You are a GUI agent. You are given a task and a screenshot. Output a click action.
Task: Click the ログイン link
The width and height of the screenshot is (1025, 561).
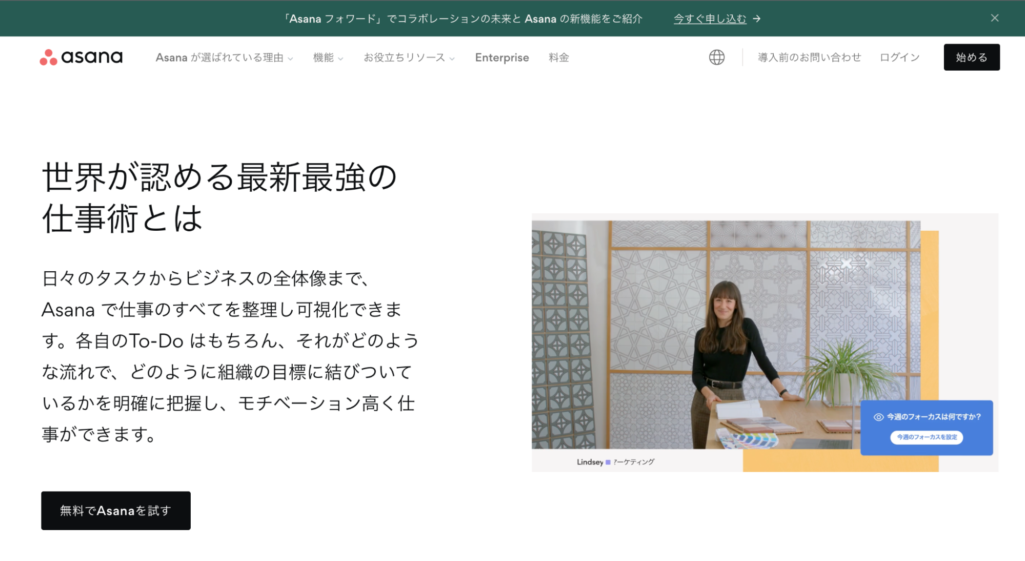click(x=899, y=58)
